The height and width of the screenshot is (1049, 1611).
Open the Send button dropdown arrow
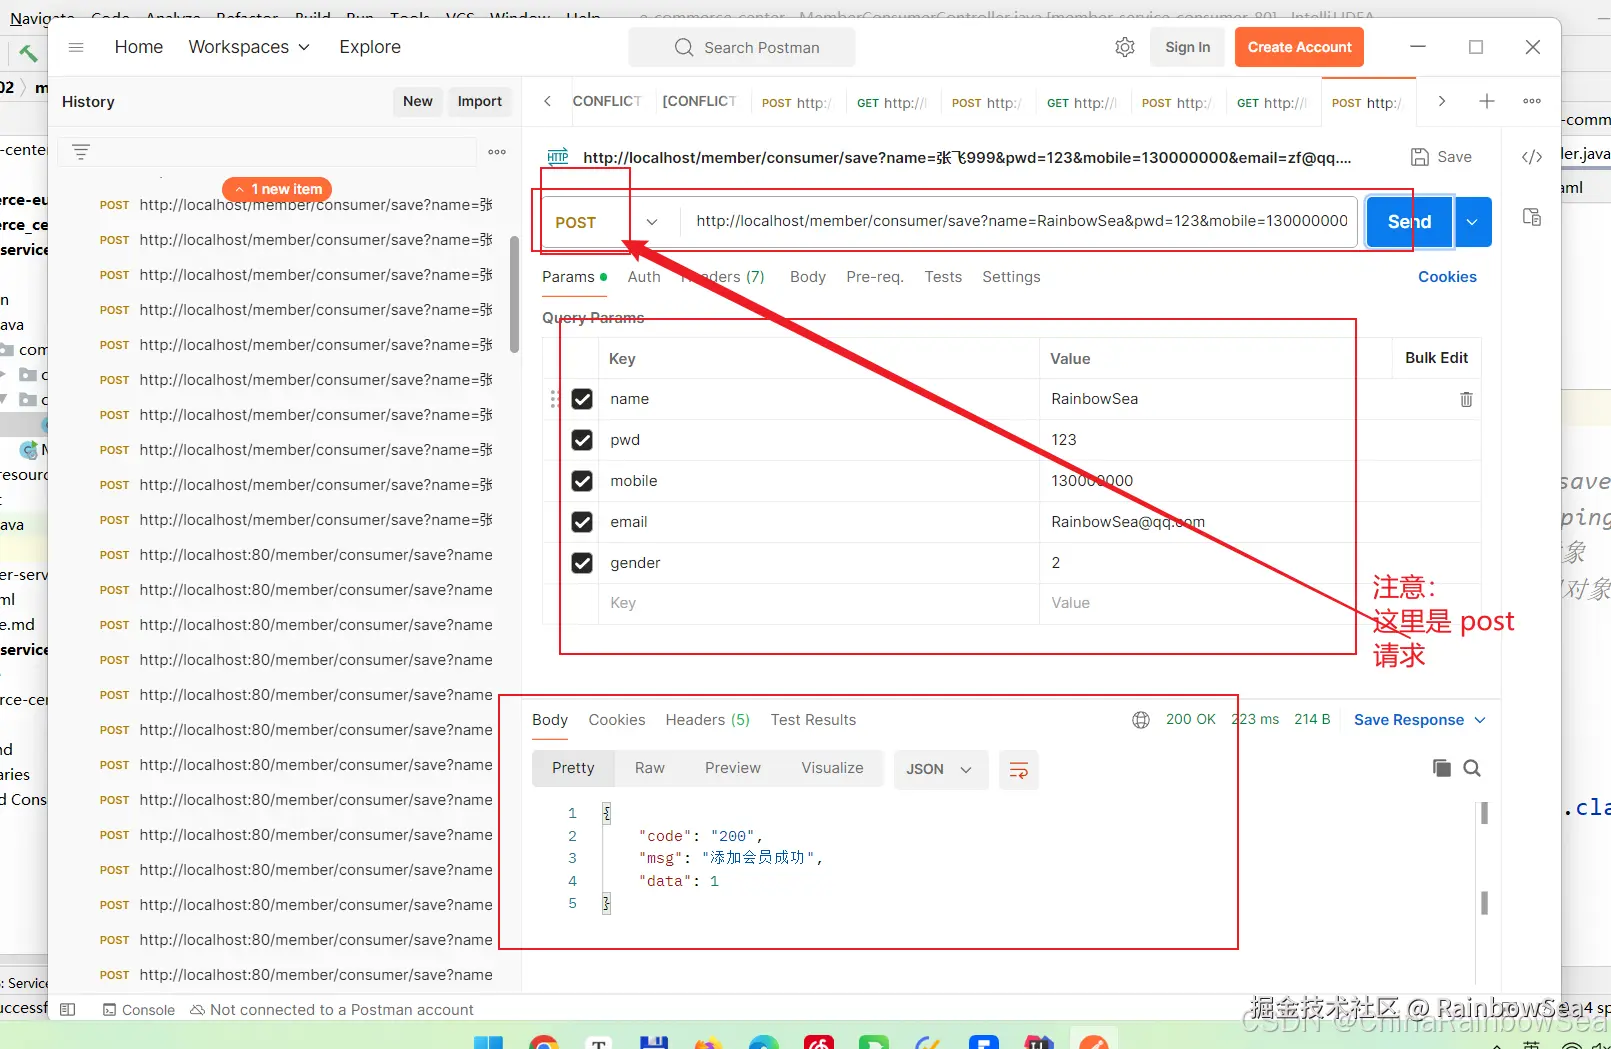point(1472,222)
